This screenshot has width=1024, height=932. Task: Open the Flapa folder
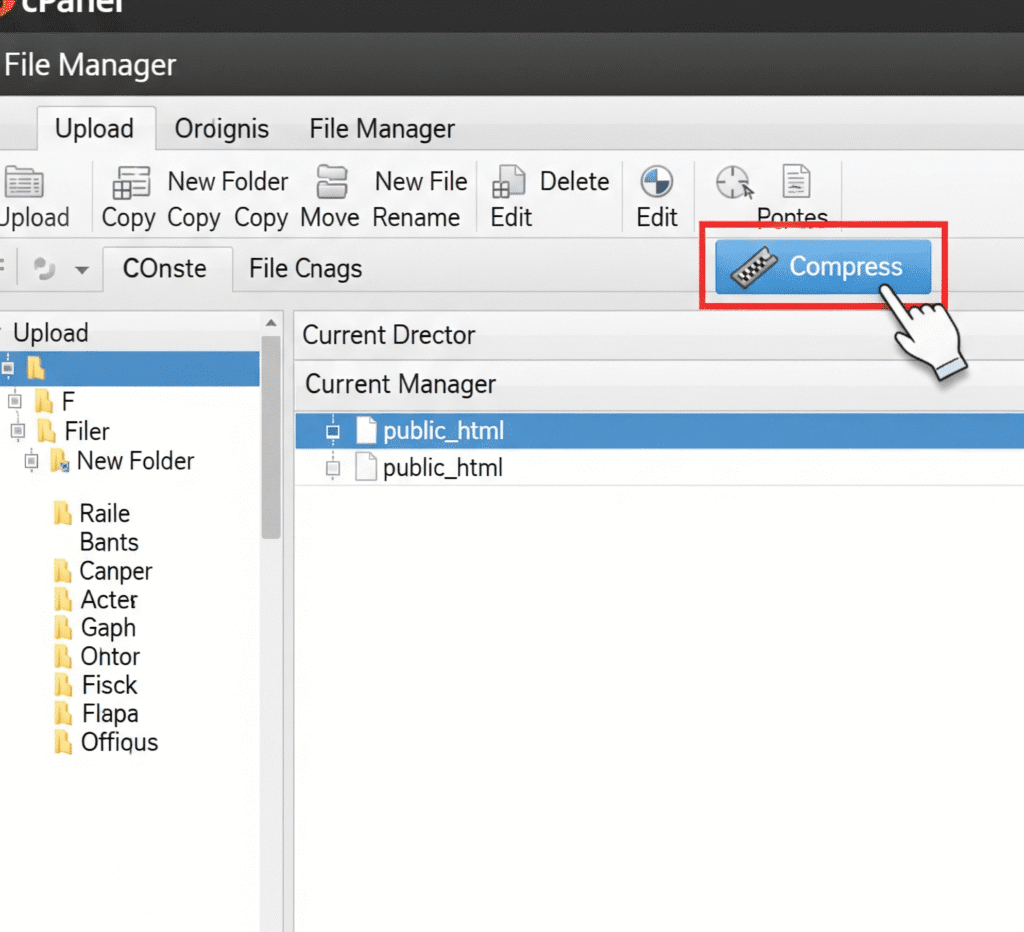(110, 714)
